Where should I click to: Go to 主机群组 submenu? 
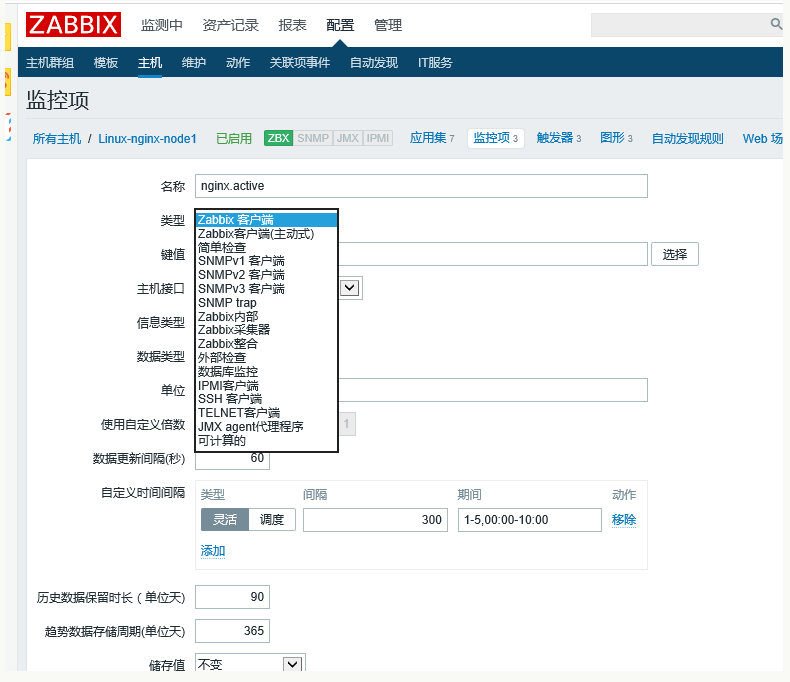point(50,62)
